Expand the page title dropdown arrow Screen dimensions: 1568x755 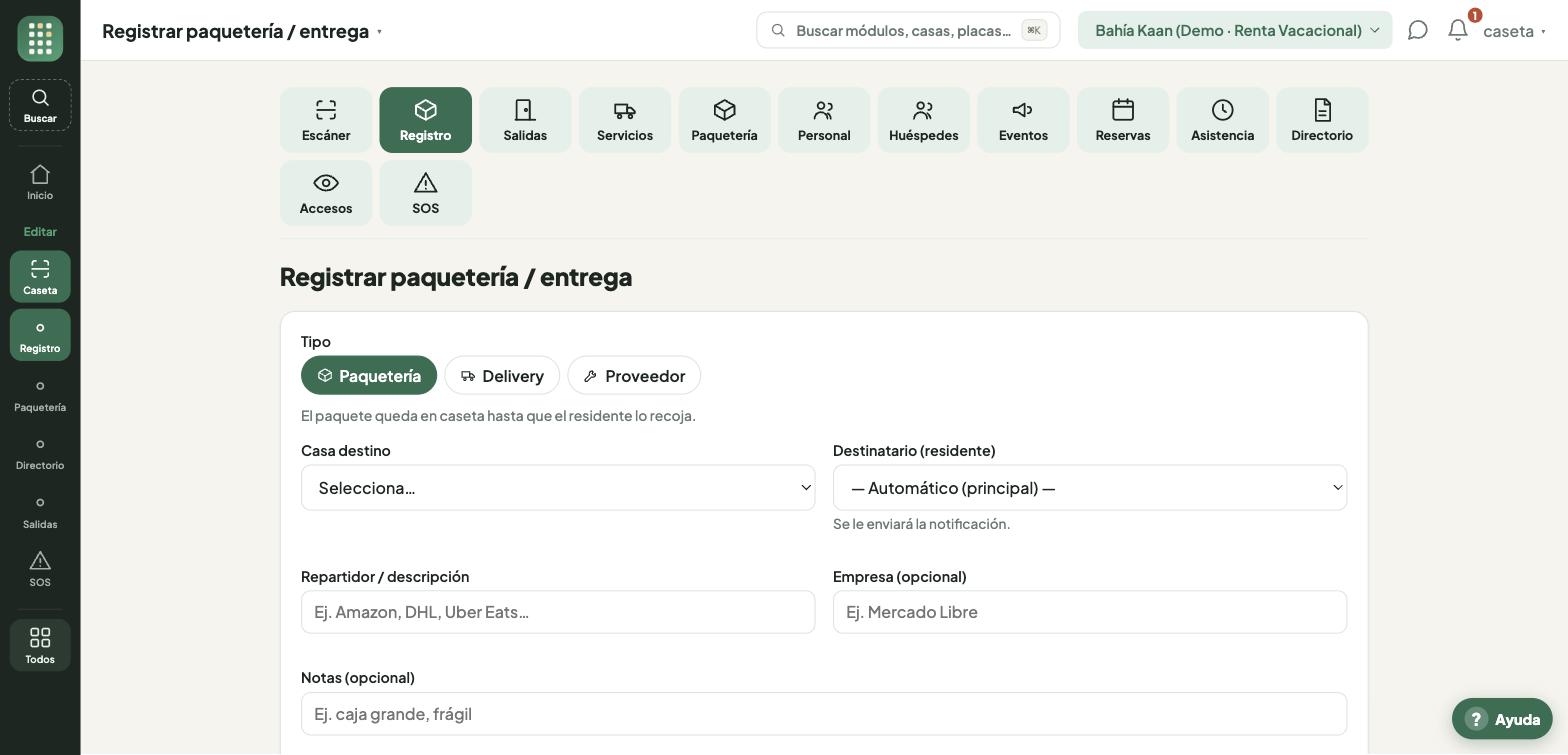pyautogui.click(x=380, y=32)
